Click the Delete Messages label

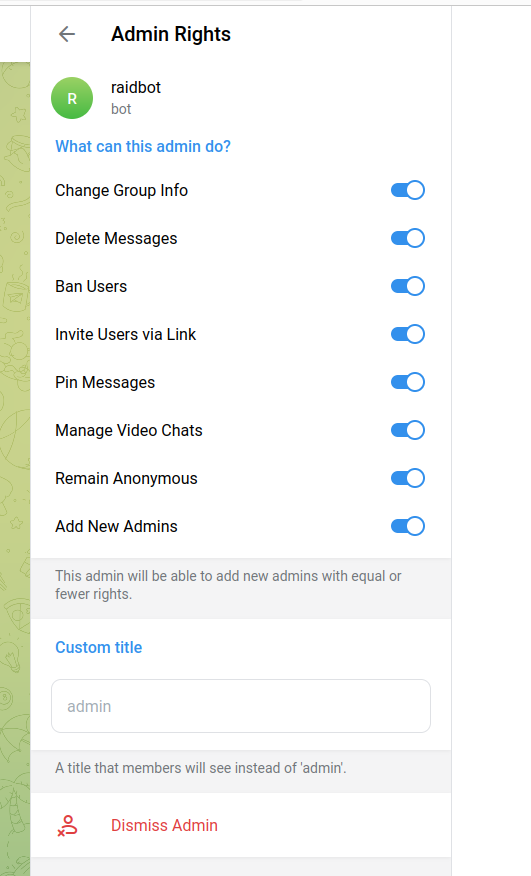click(x=116, y=239)
